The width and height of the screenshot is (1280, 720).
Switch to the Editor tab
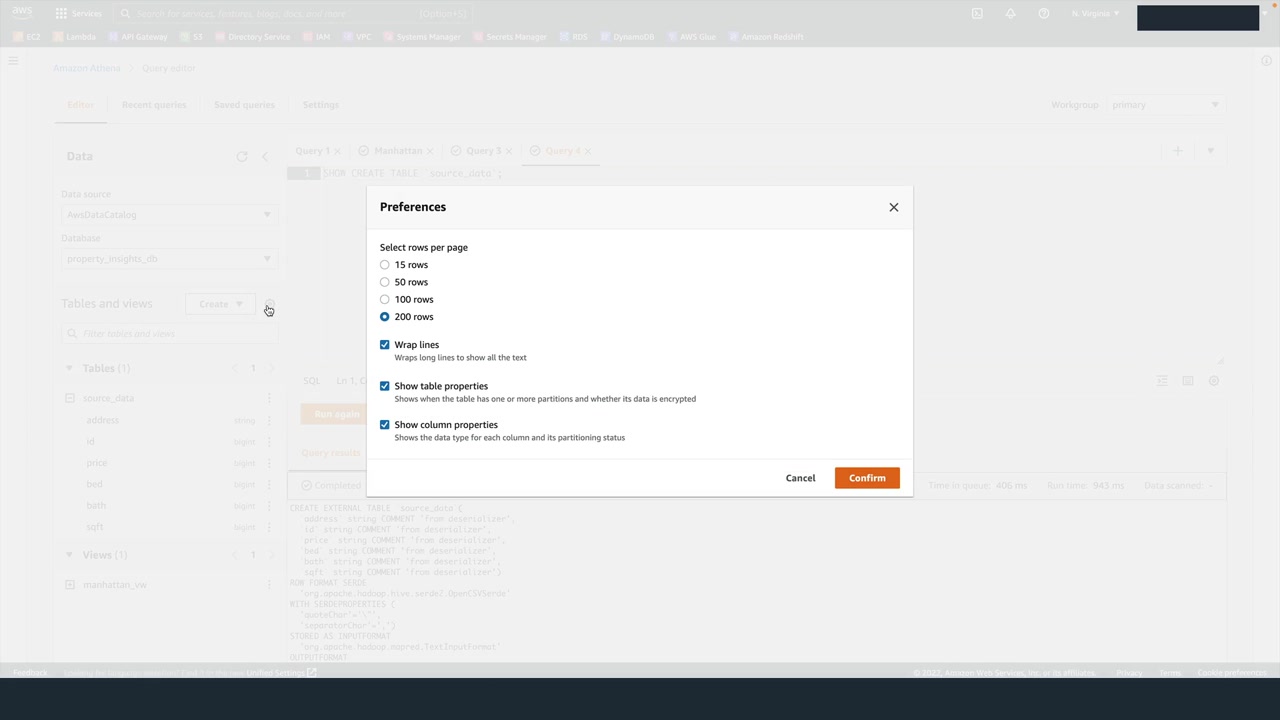pos(80,105)
